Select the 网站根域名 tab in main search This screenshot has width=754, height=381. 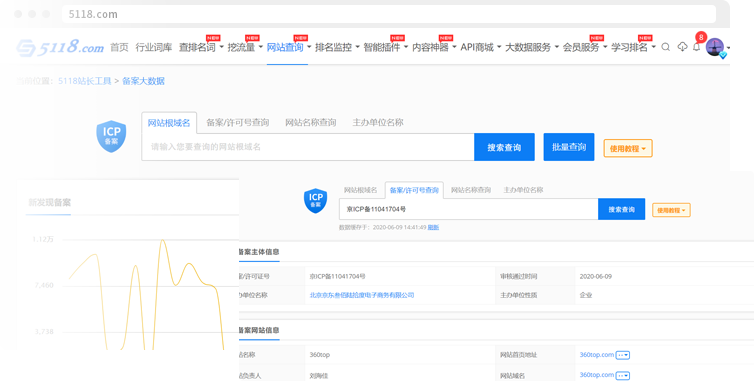coord(169,123)
